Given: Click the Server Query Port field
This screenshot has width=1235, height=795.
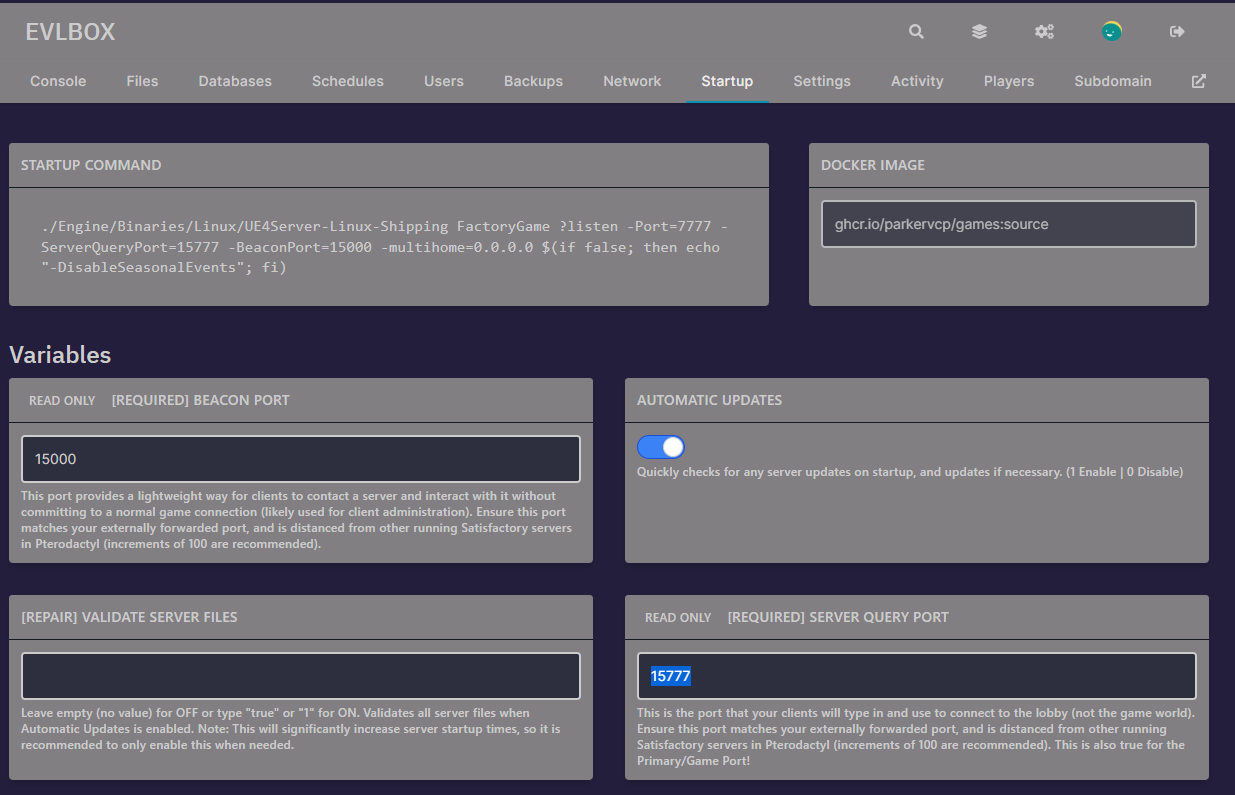Looking at the screenshot, I should tap(917, 676).
